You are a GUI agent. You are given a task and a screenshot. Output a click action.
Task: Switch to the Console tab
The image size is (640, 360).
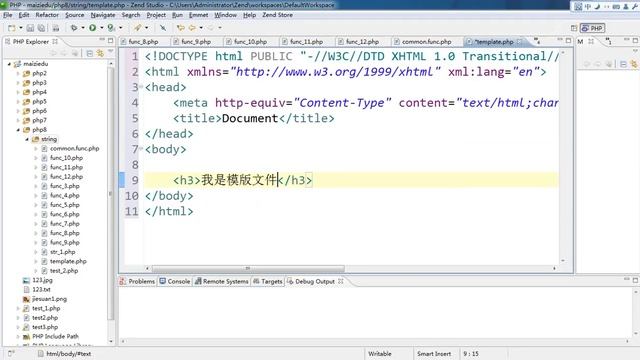coord(175,281)
